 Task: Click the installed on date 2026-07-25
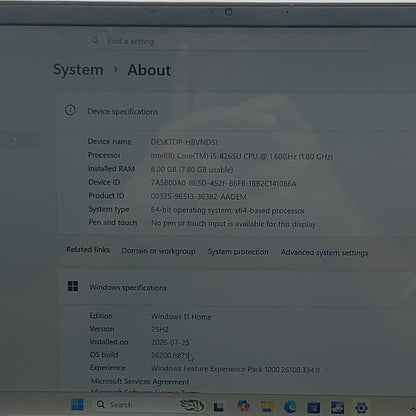(170, 342)
